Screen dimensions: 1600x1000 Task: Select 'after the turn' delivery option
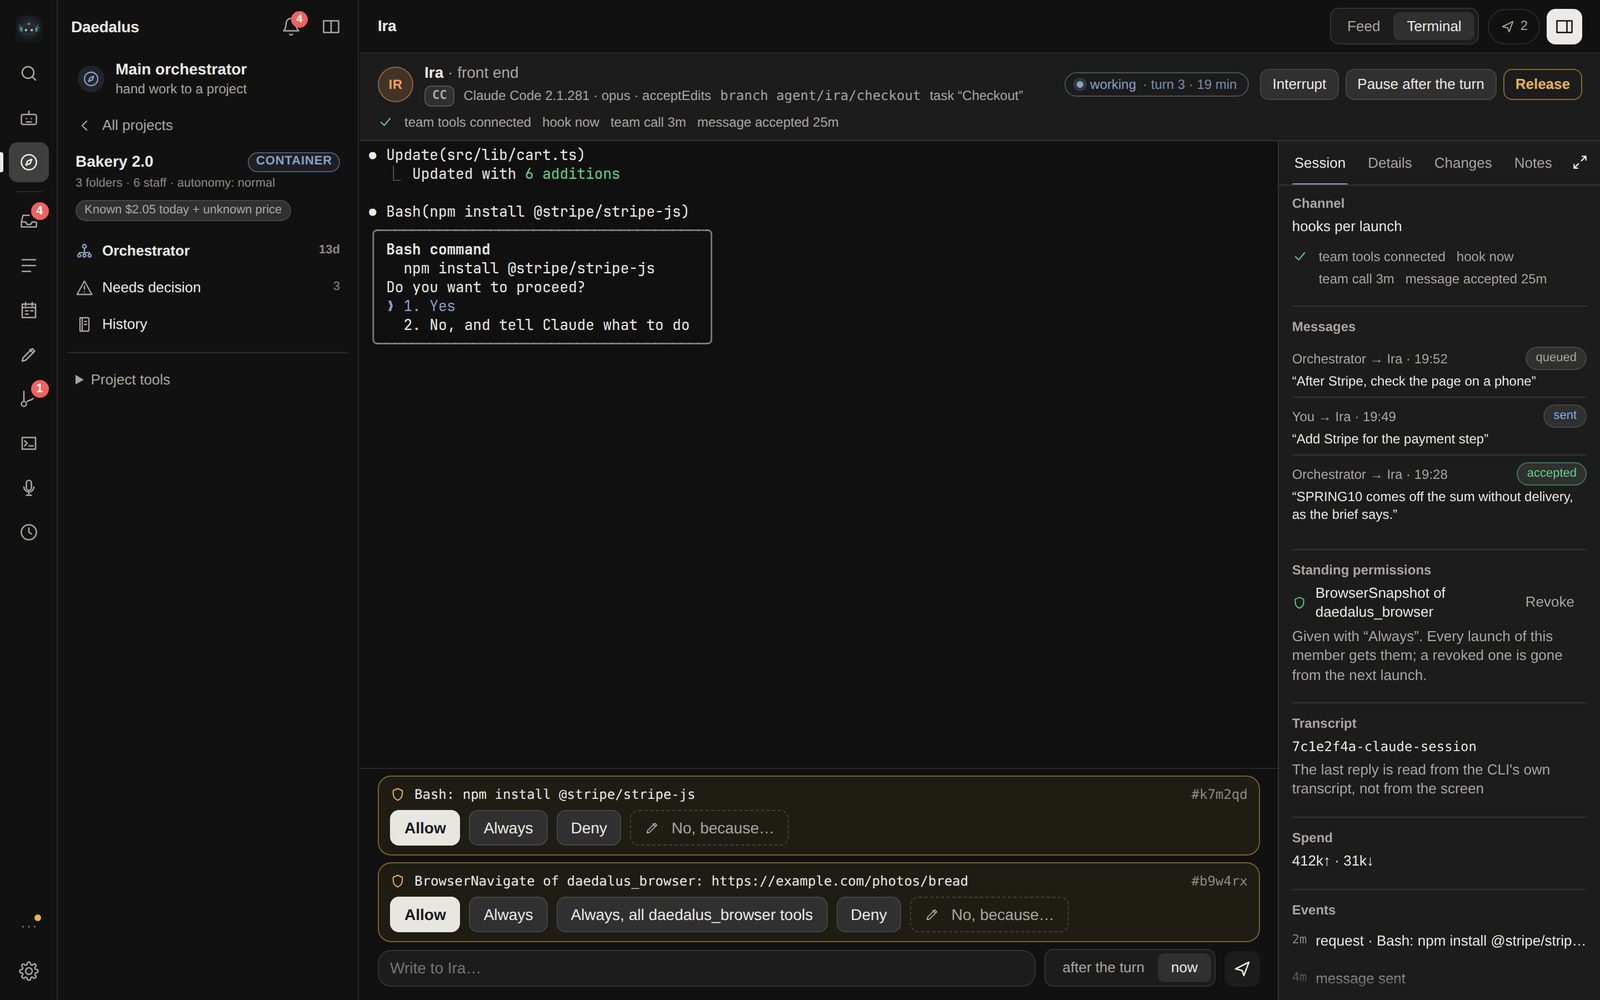click(1103, 967)
